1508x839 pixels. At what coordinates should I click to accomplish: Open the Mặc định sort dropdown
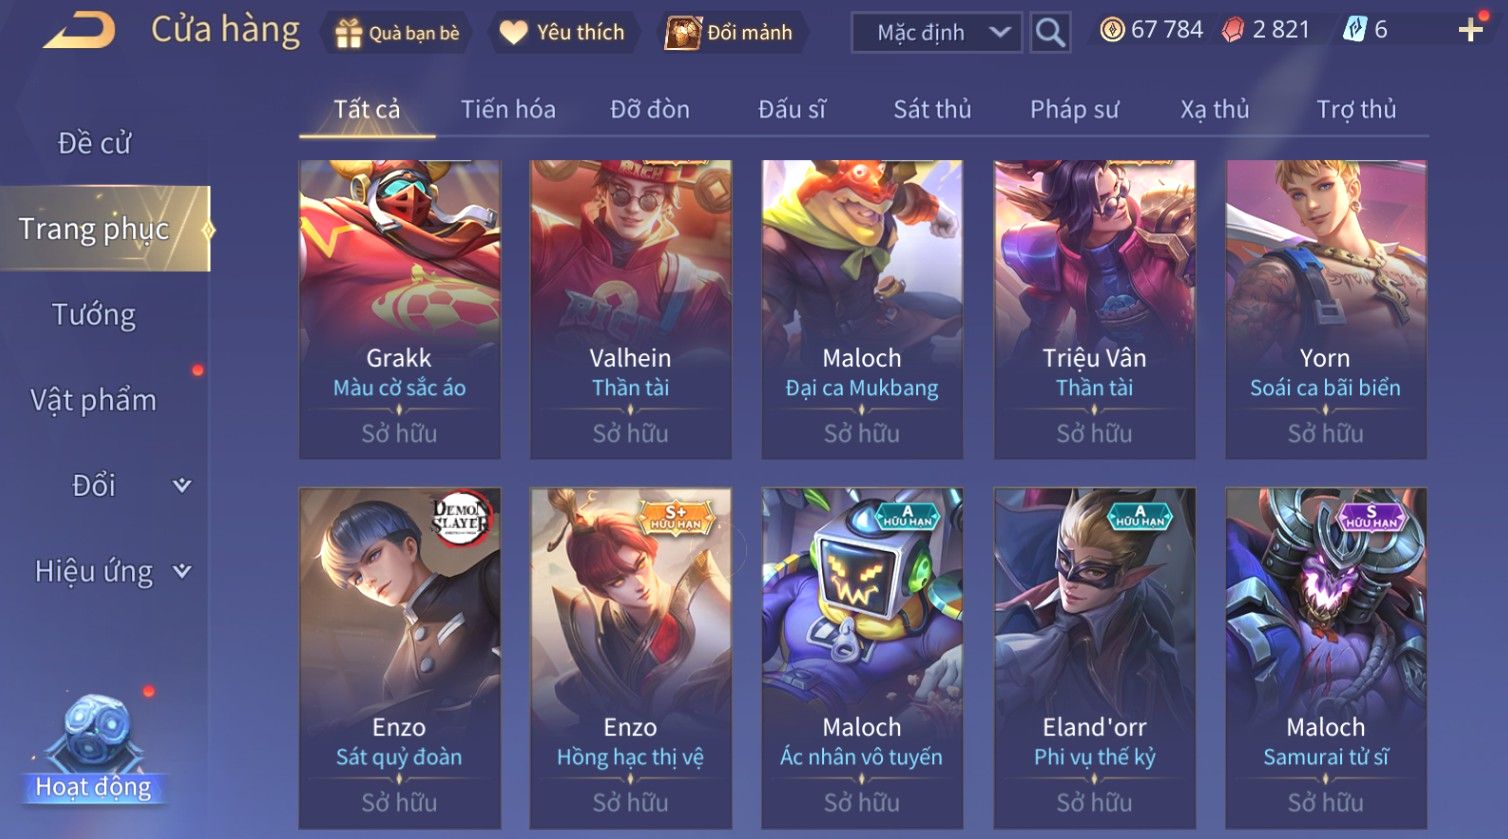tap(937, 33)
